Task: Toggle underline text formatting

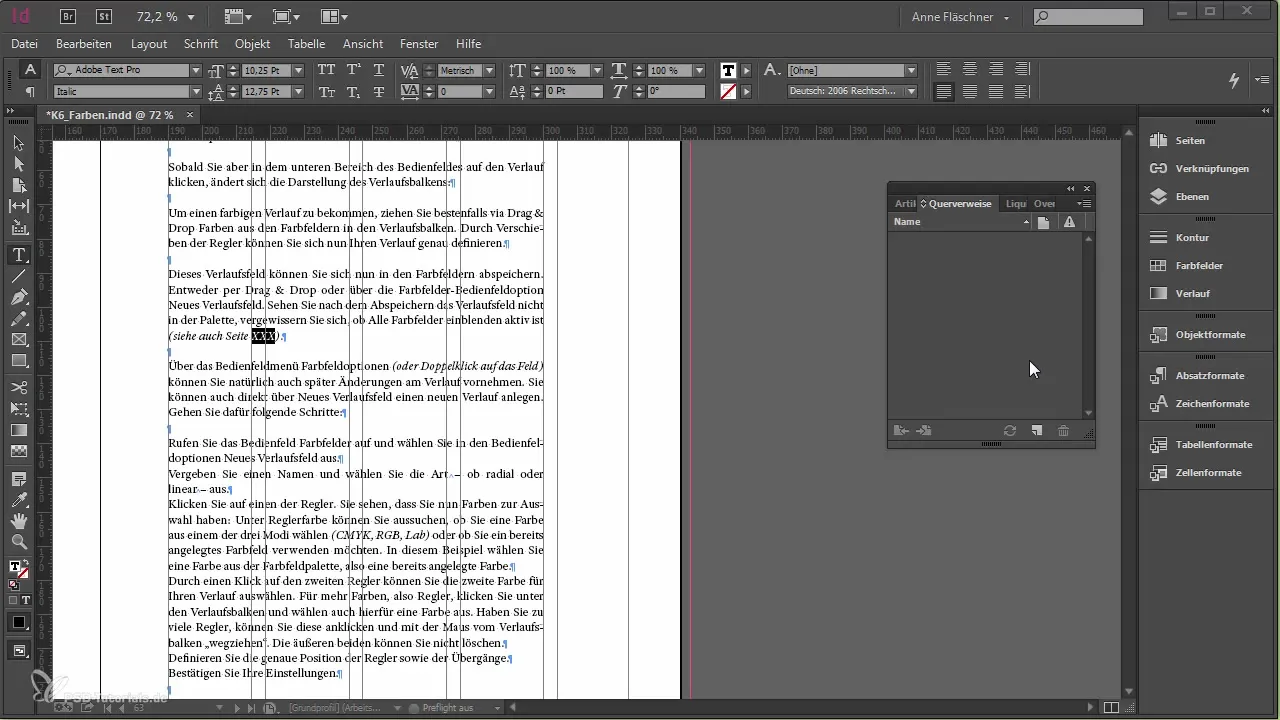Action: [378, 71]
